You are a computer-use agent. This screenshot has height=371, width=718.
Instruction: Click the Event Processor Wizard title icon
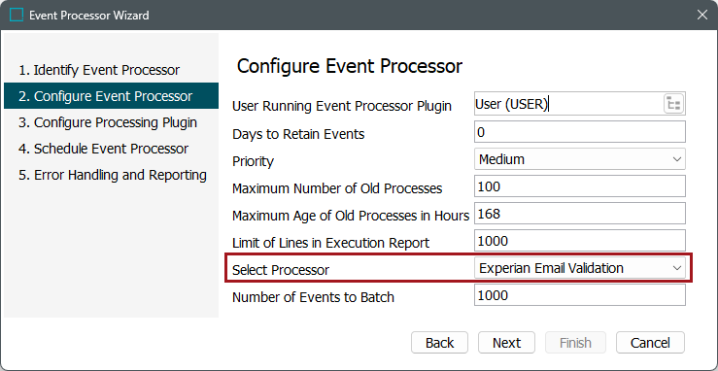tap(16, 15)
